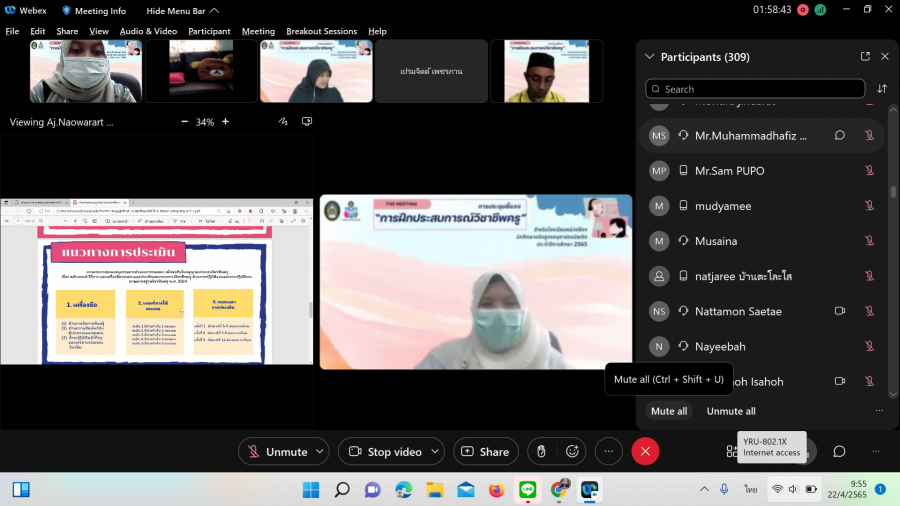Pop out the Participants panel
This screenshot has width=900, height=506.
865,57
